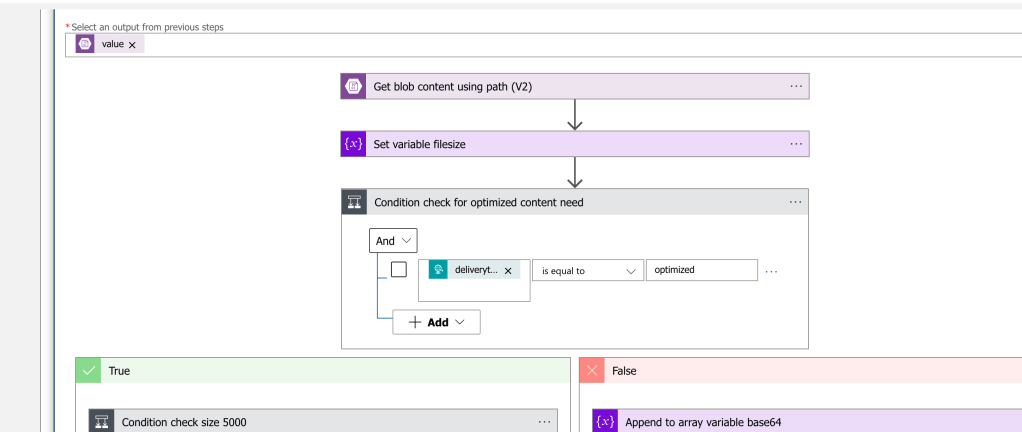
Task: Click the Set variable filesize variable icon
Action: (x=353, y=144)
